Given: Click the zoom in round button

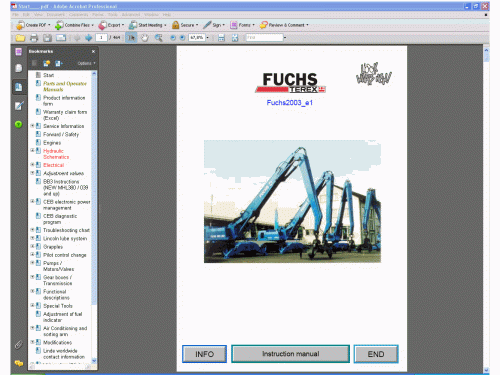Looking at the screenshot, I should click(x=182, y=38).
